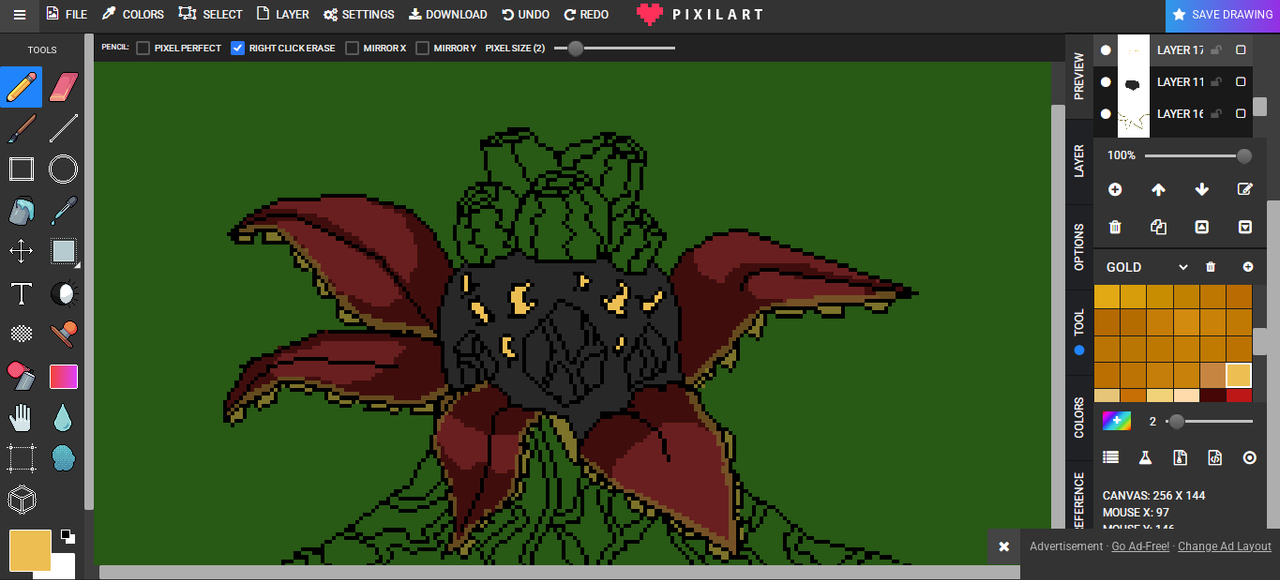
Task: Add a new layer
Action: coord(1115,189)
